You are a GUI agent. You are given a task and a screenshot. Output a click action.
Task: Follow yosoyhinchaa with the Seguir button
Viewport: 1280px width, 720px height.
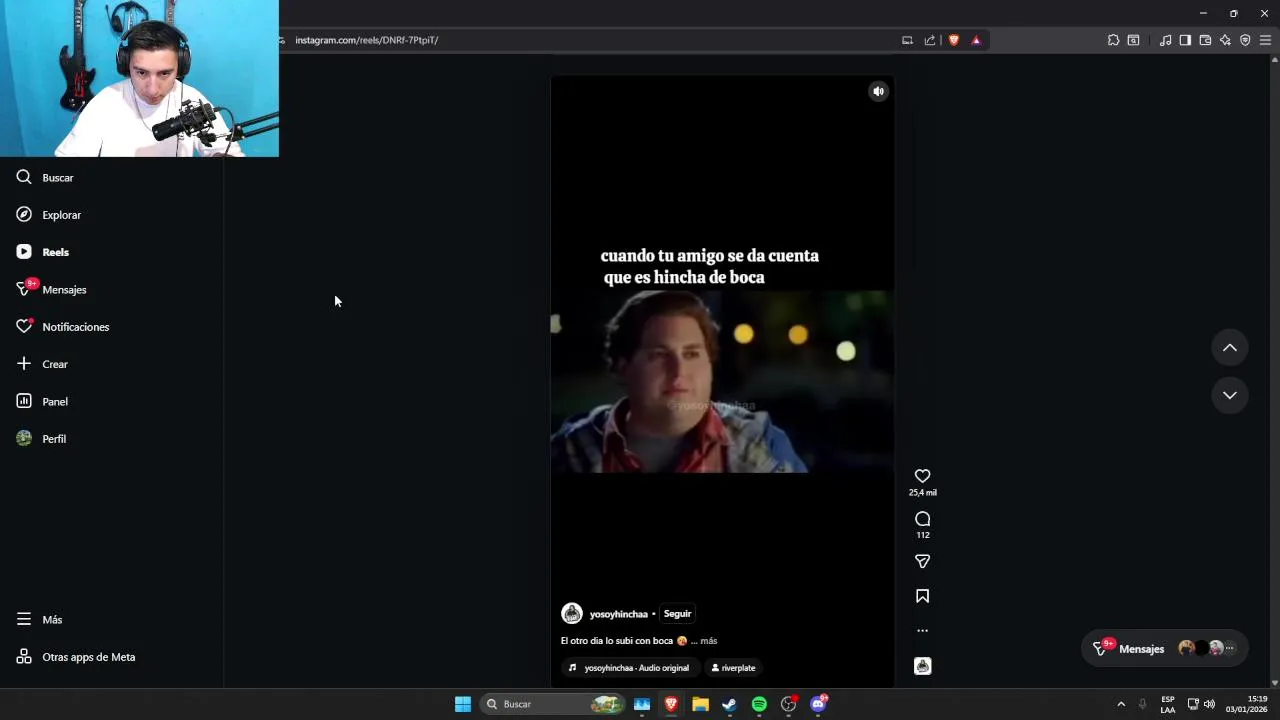tap(677, 614)
